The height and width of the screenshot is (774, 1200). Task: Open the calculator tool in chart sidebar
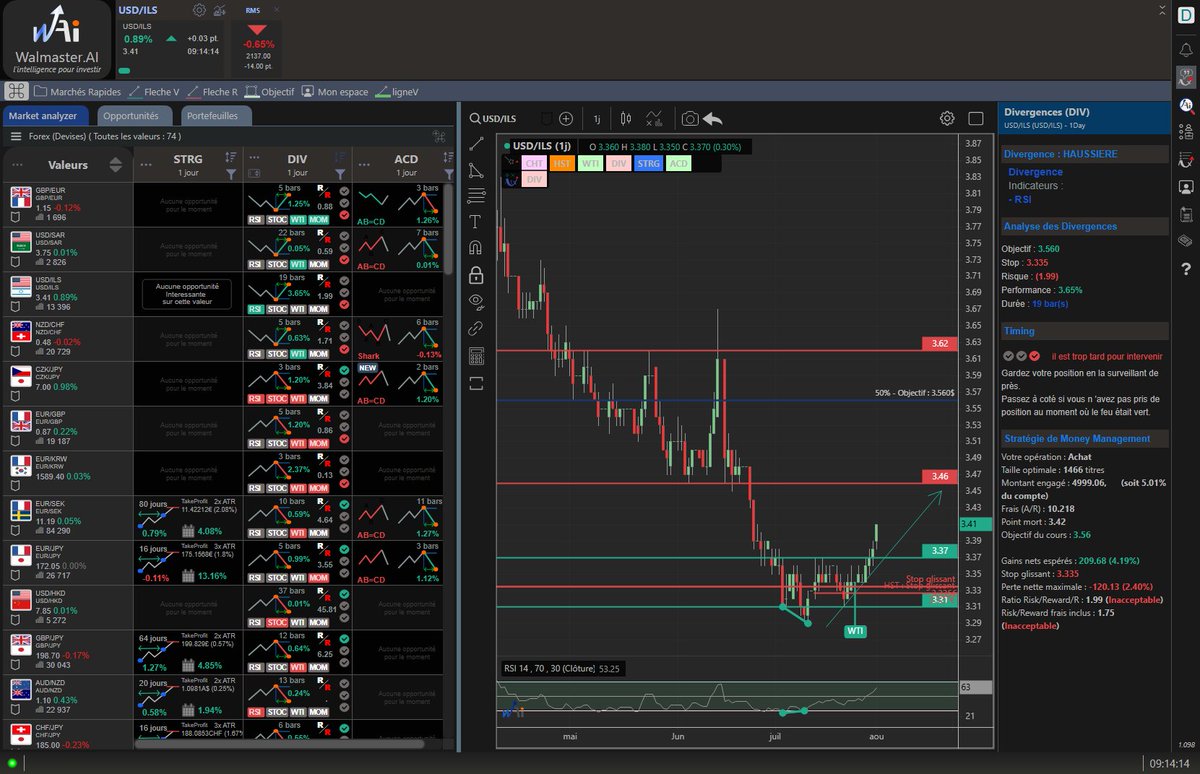(476, 355)
